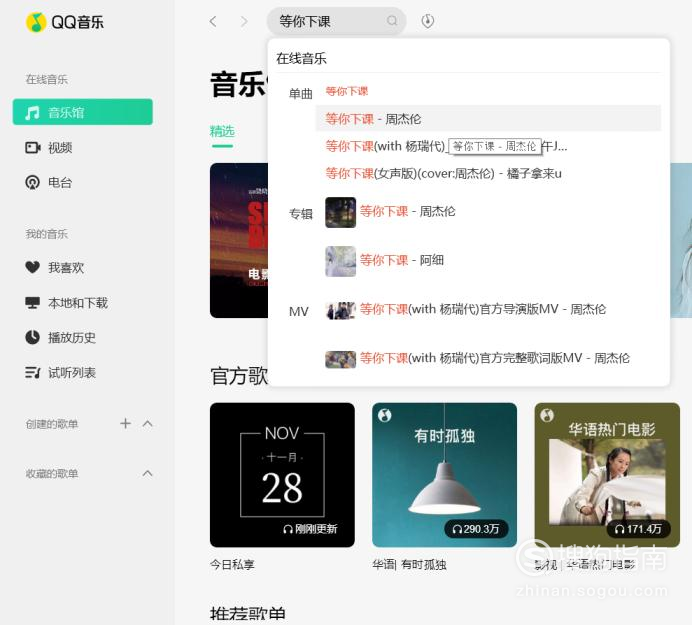Add a new playlist with plus icon
This screenshot has width=692, height=625.
125,424
